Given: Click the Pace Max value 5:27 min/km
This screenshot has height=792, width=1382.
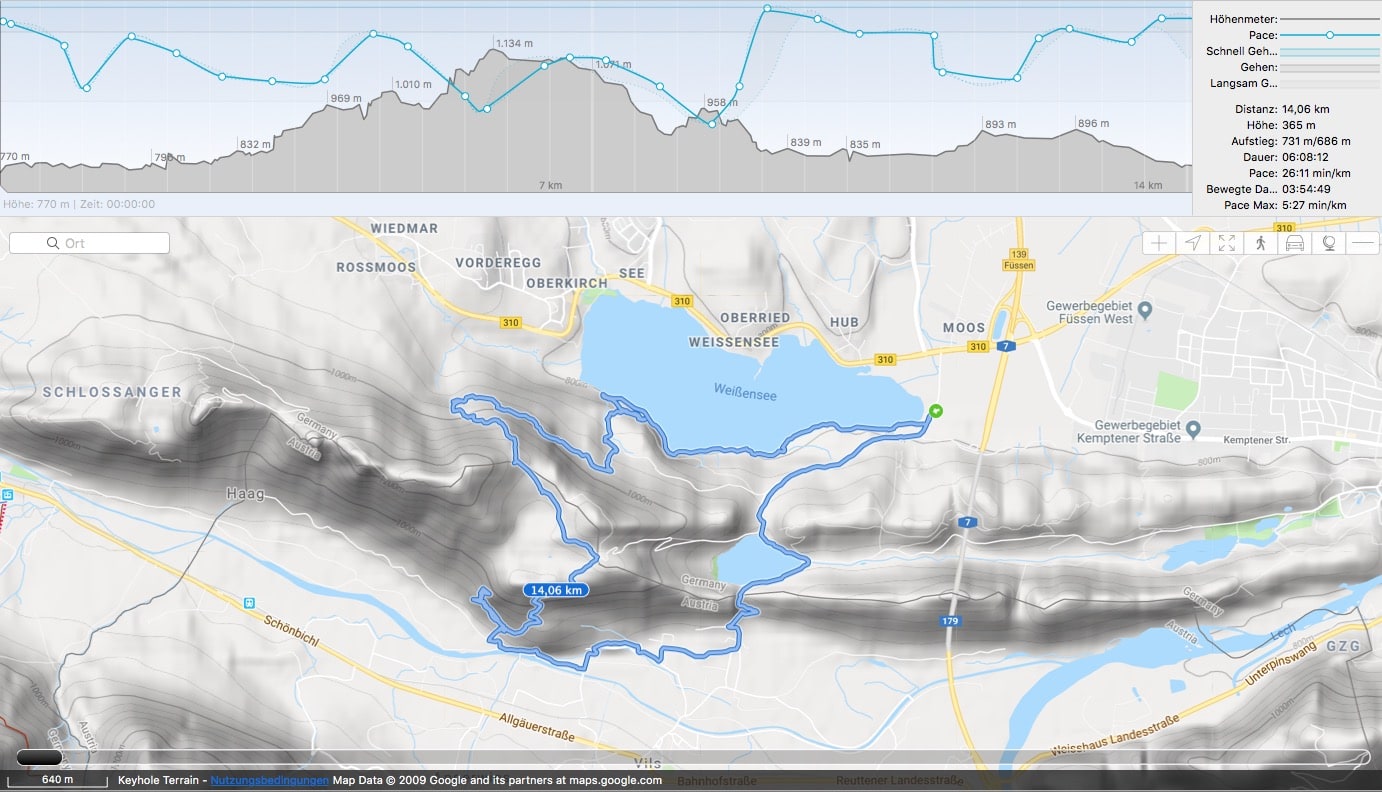Looking at the screenshot, I should pos(1313,205).
